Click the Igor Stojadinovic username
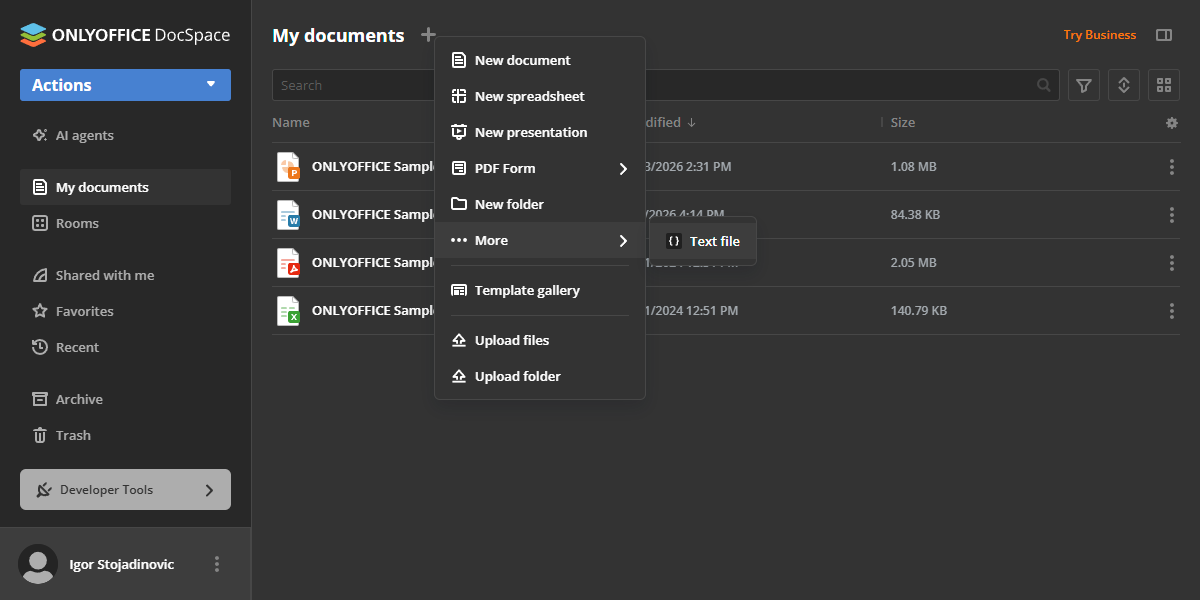 click(122, 564)
